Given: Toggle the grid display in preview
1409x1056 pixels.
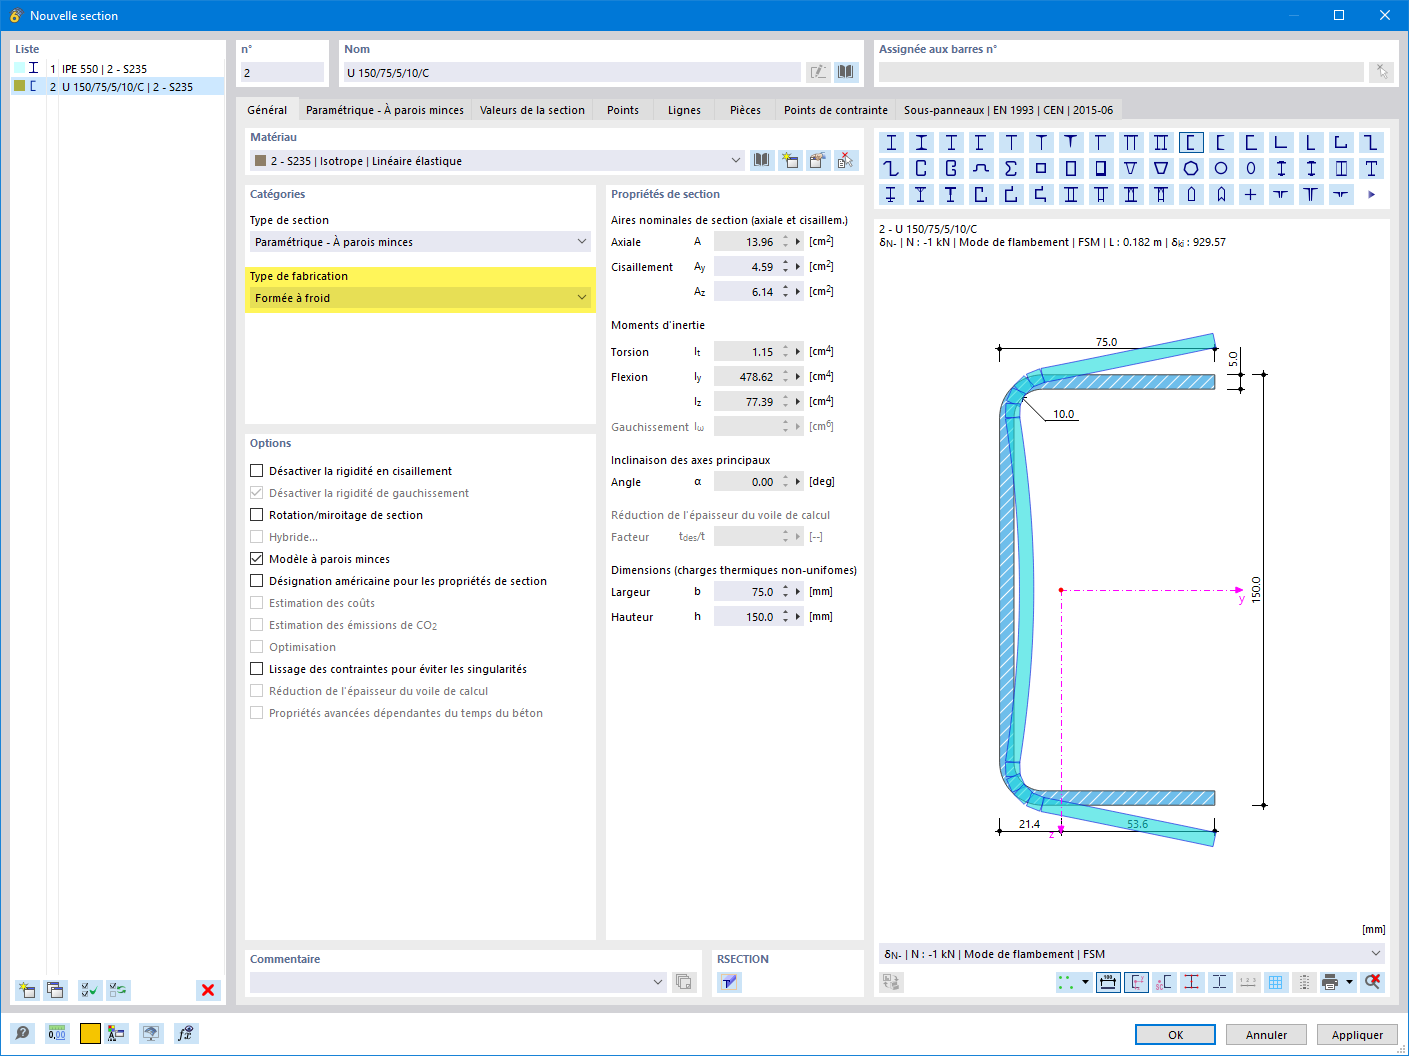Looking at the screenshot, I should [x=1276, y=982].
